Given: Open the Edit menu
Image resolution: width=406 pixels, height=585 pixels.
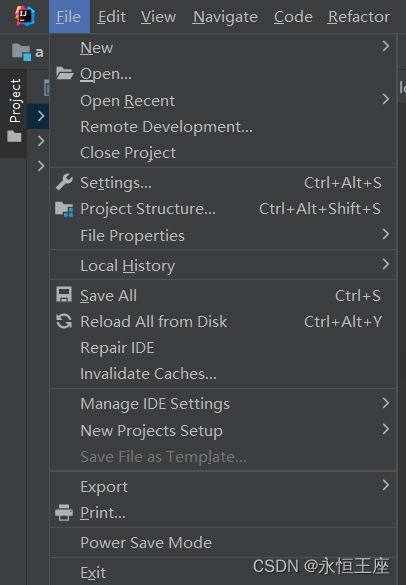Looking at the screenshot, I should [x=112, y=17].
